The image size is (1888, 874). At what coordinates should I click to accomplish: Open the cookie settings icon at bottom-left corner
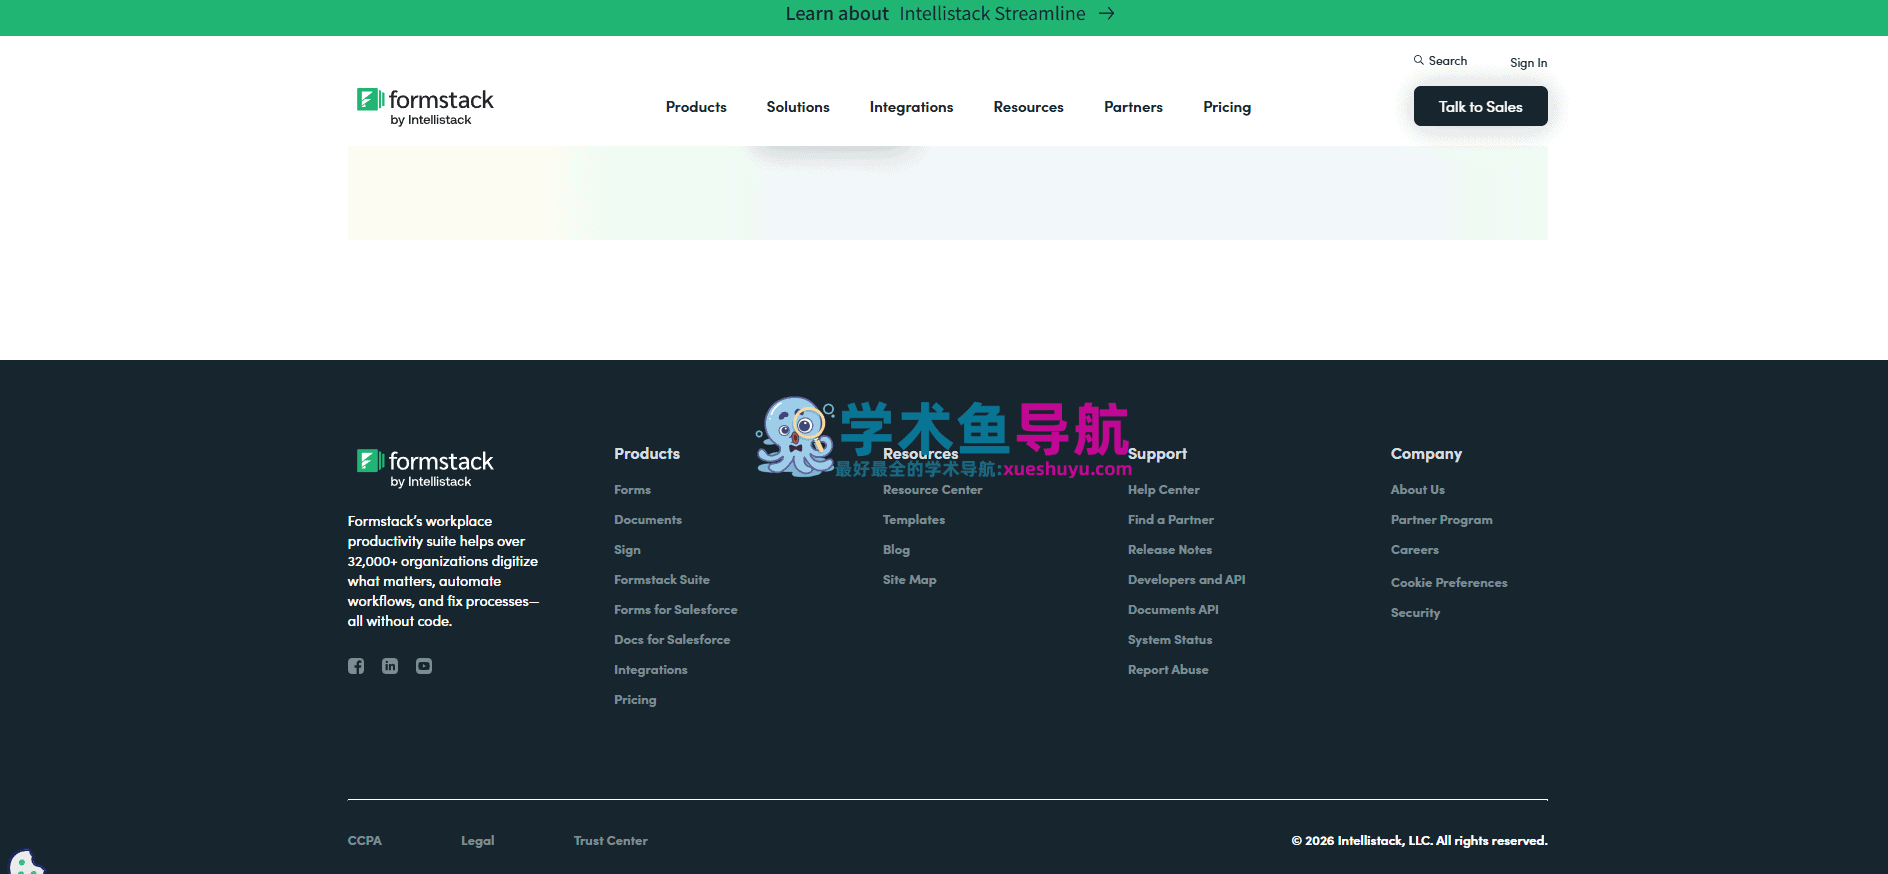point(25,862)
